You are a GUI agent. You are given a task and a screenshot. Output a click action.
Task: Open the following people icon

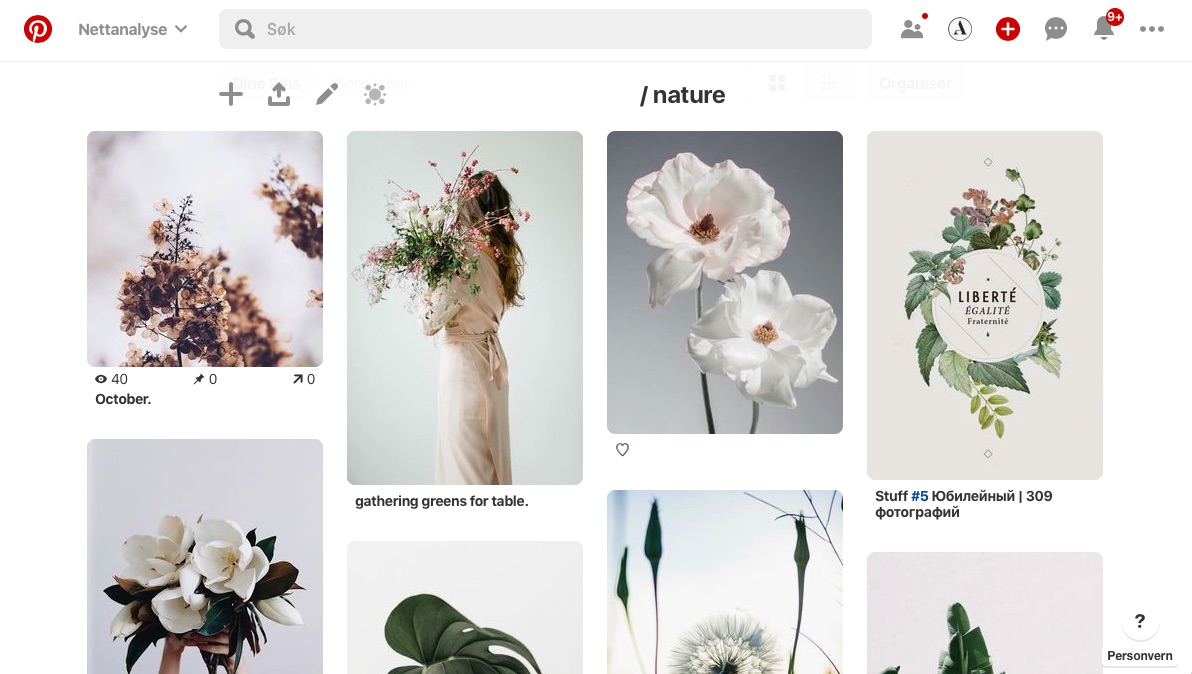(x=912, y=29)
